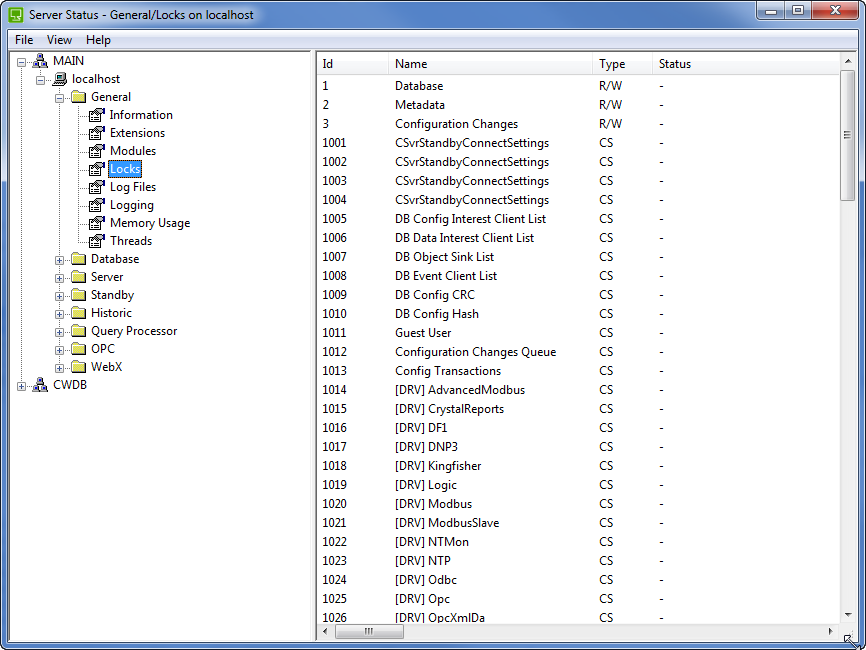Select the Memory Usage tree item
Screen dimensions: 866x650
[150, 223]
